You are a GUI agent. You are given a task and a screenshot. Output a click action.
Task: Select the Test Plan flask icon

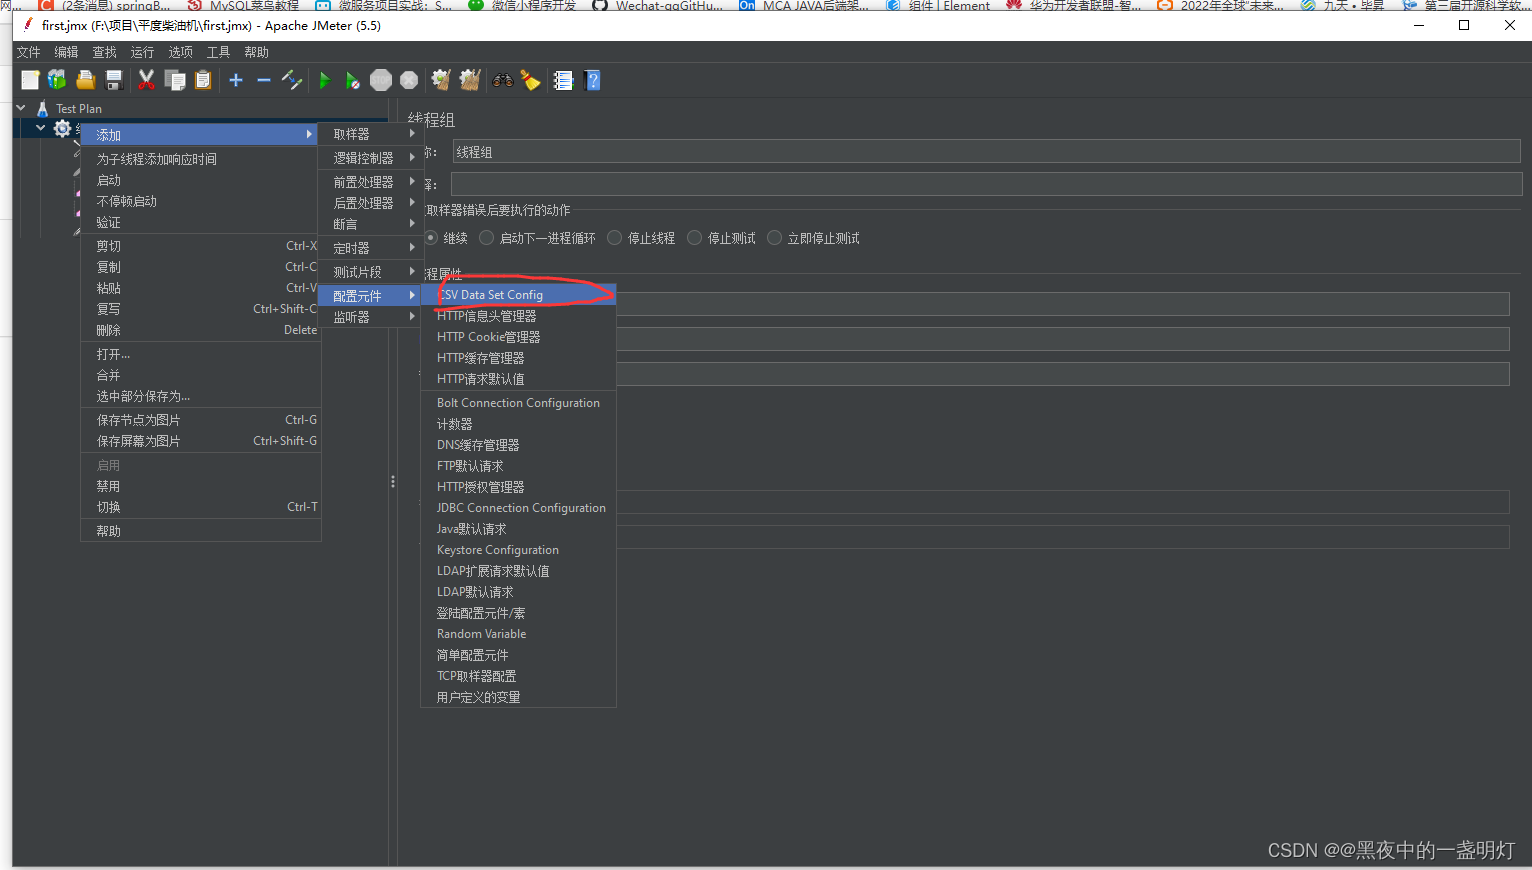click(42, 108)
